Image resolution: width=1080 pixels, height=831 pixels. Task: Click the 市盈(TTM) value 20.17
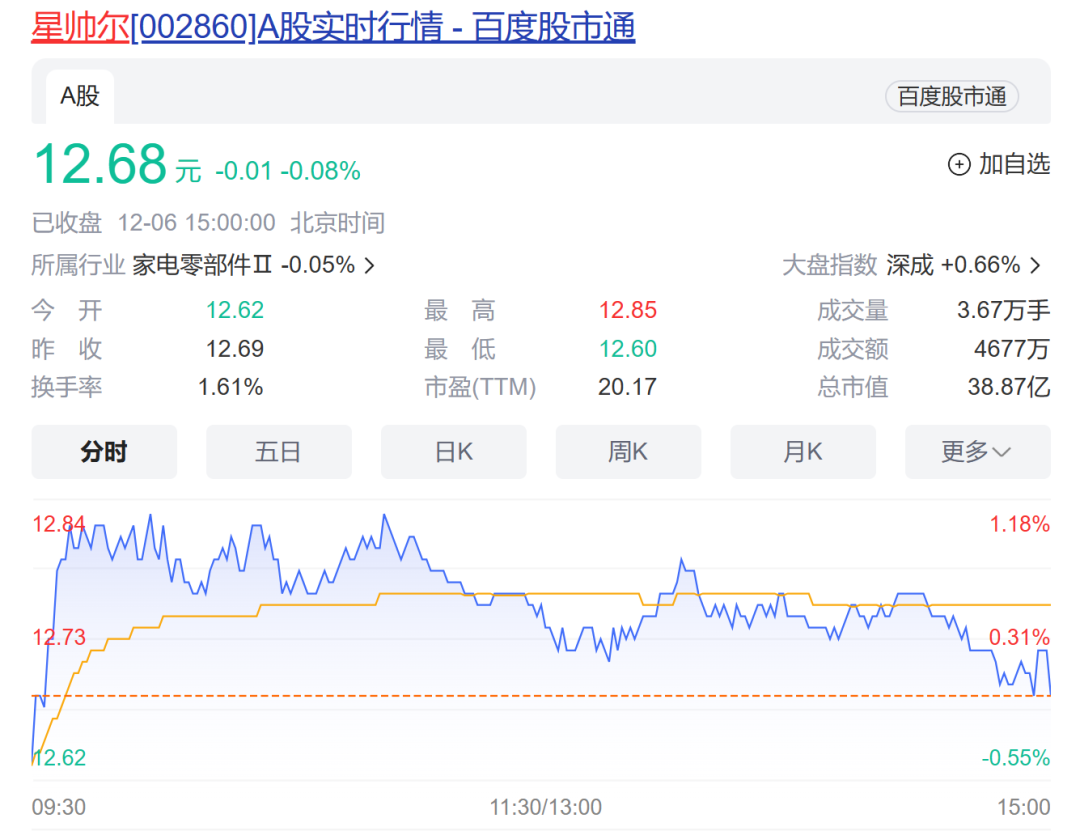[627, 387]
